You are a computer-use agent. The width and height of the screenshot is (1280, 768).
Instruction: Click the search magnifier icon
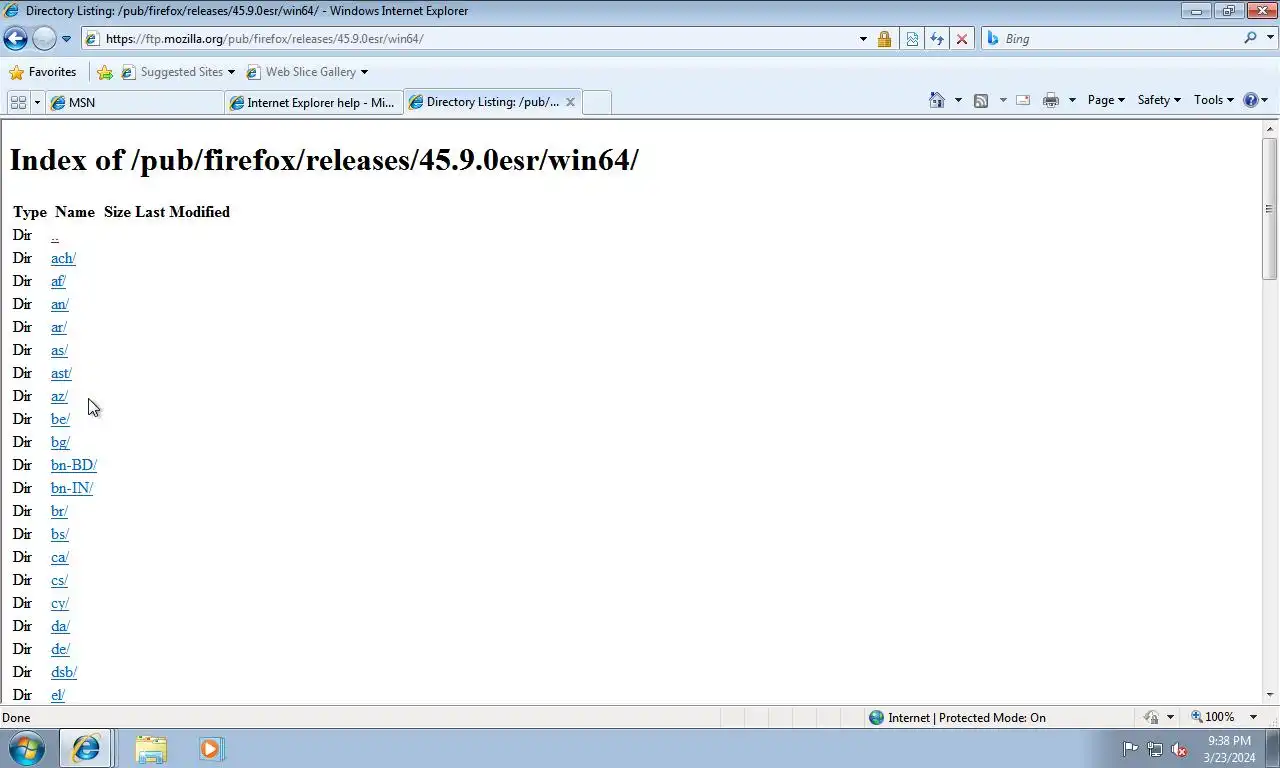click(x=1250, y=38)
